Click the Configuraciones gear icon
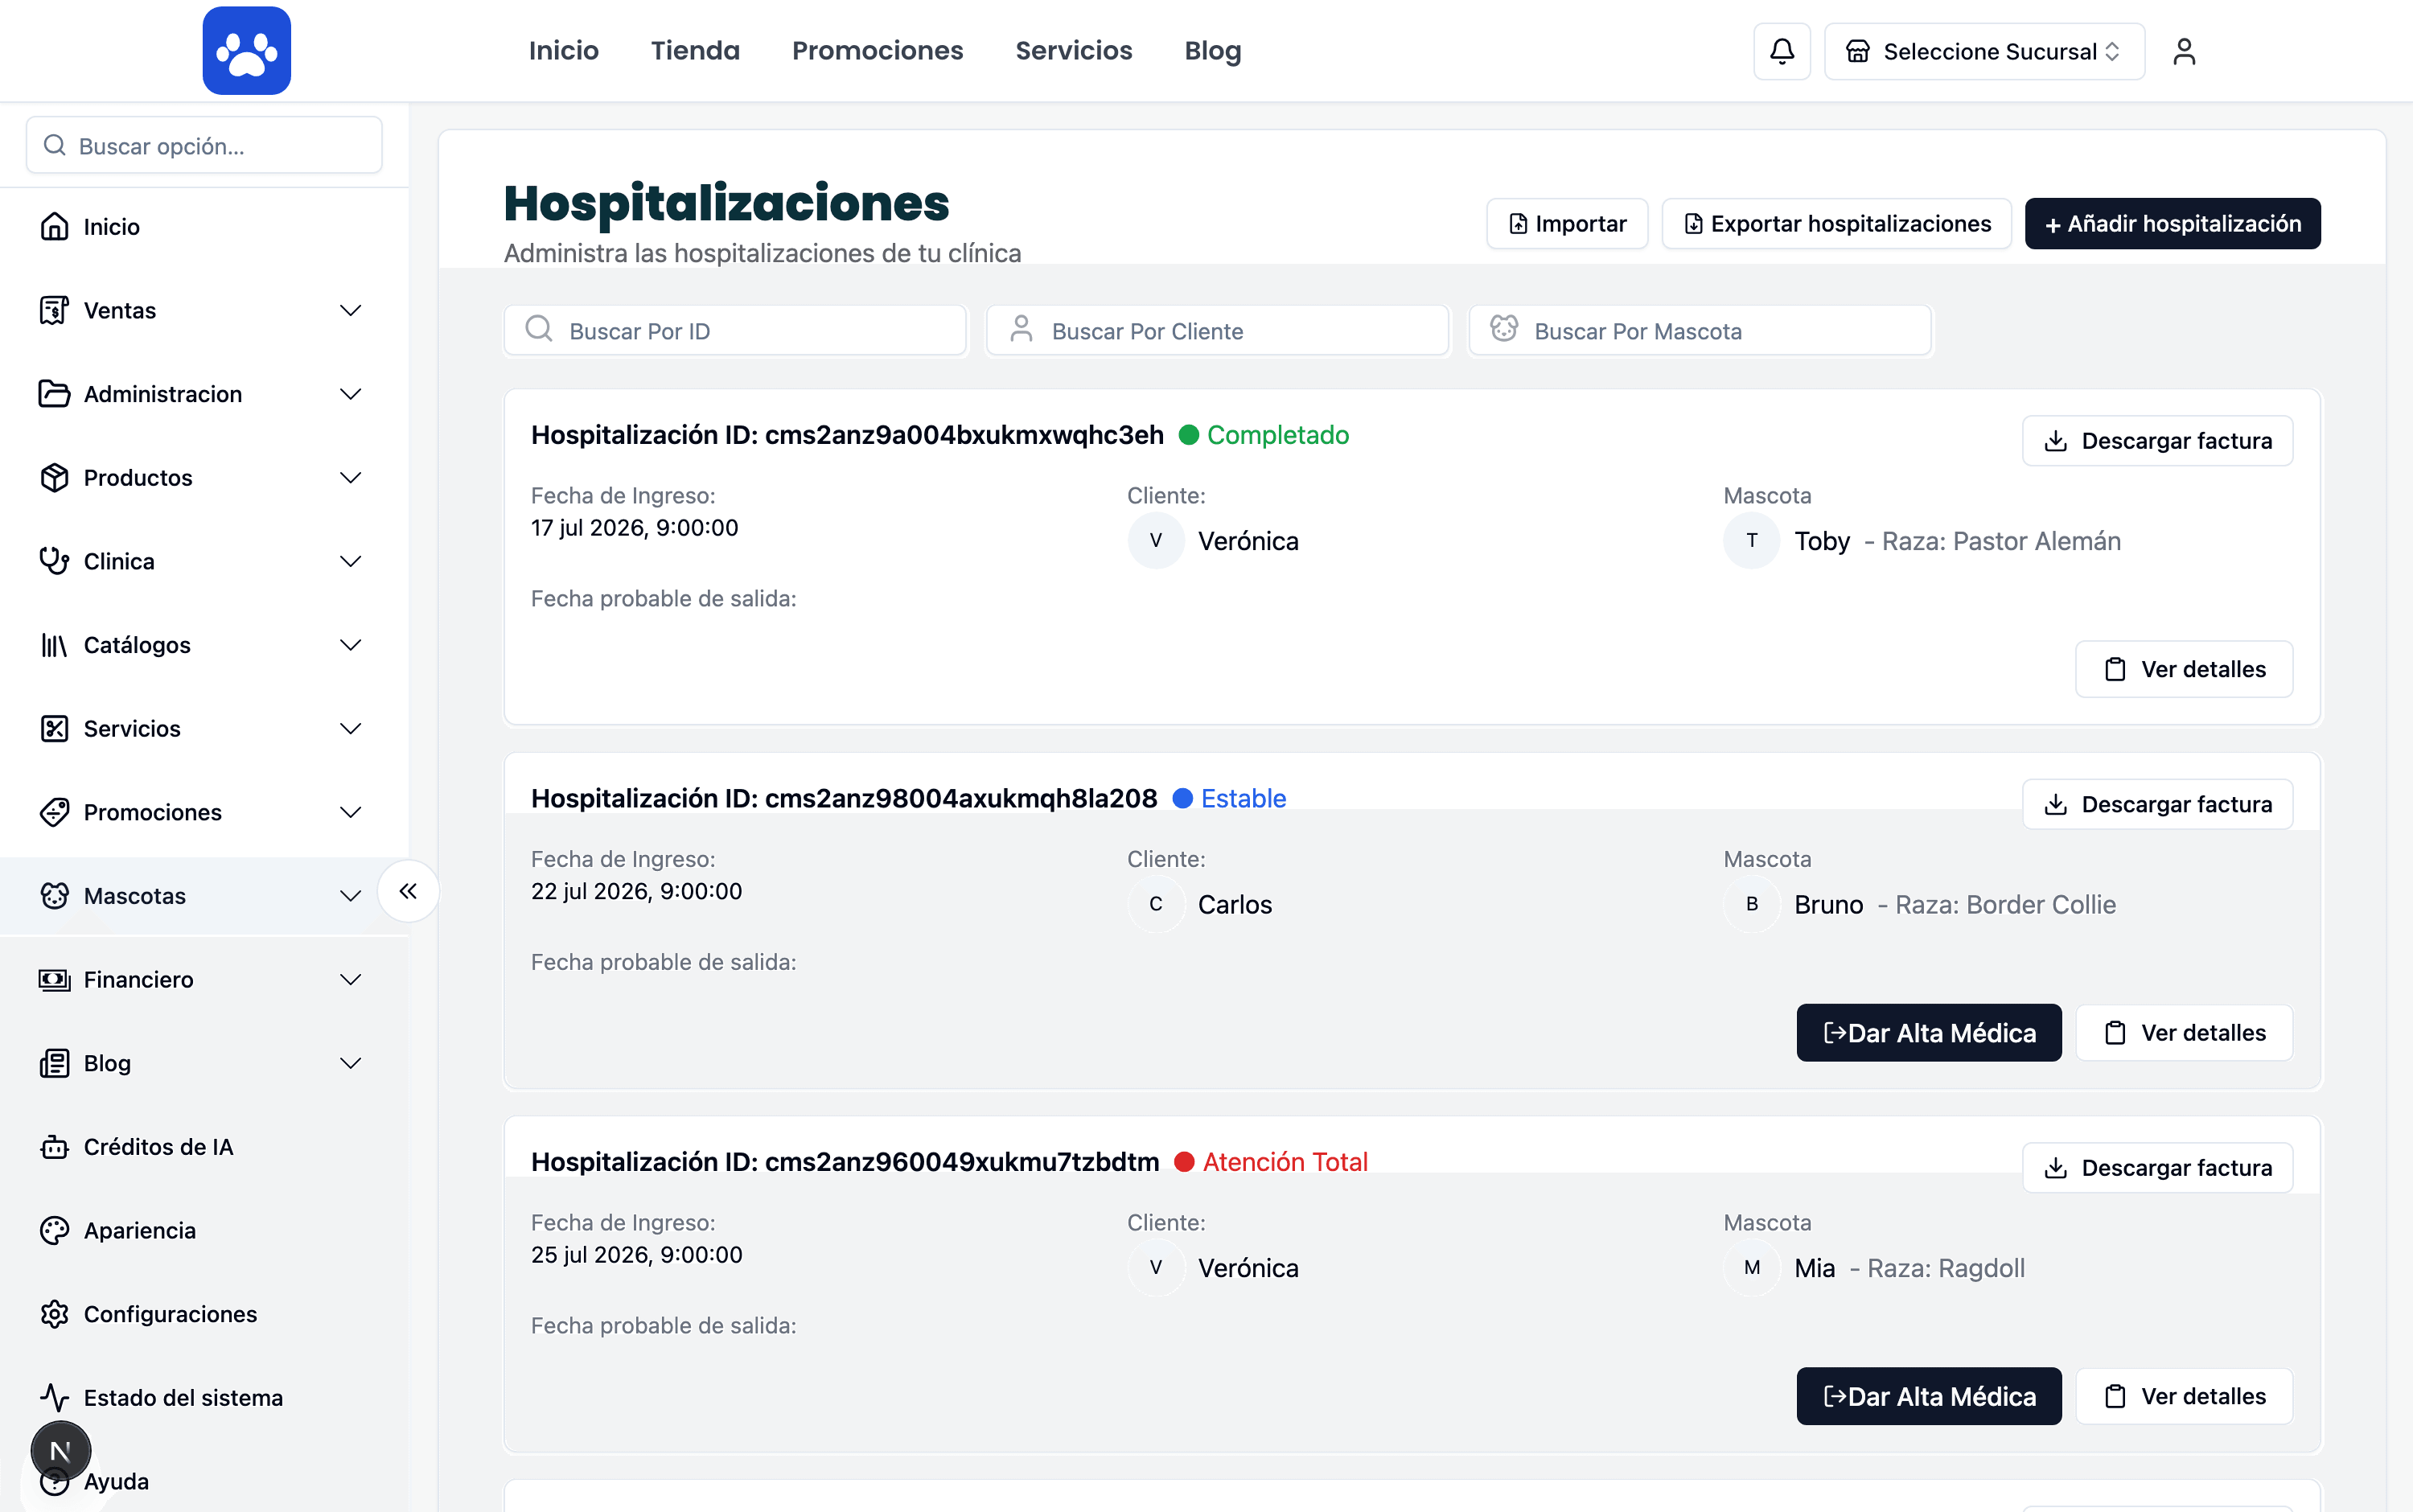 pos(55,1314)
